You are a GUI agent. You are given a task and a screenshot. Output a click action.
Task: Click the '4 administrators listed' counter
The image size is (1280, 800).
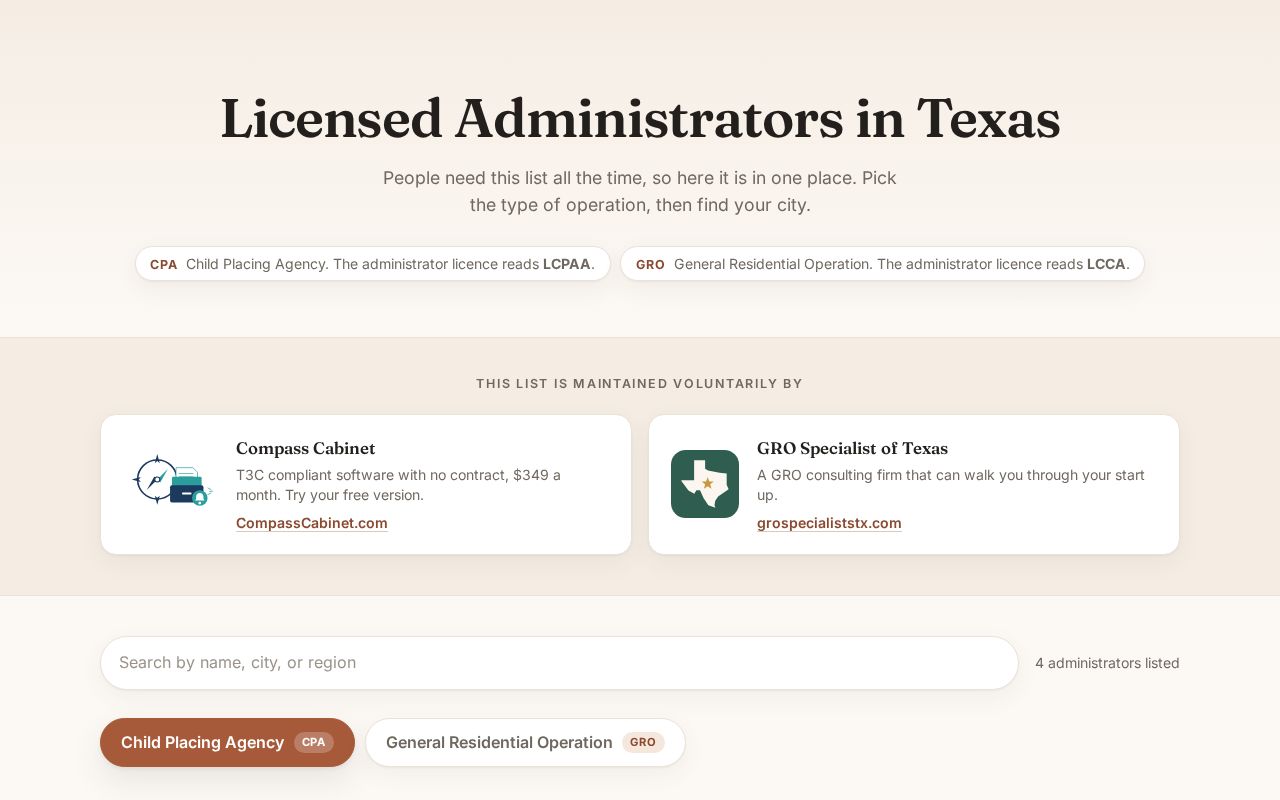(1107, 663)
